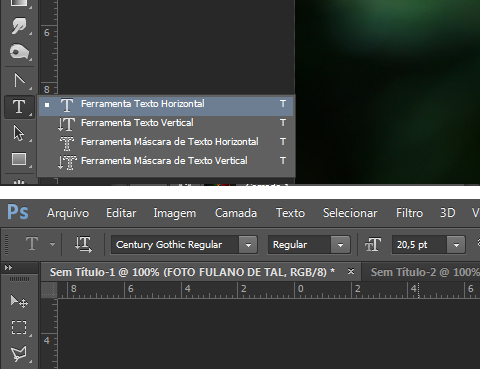Image resolution: width=480 pixels, height=369 pixels.
Task: Select the Move tool in lower toolbar
Action: coord(19,301)
